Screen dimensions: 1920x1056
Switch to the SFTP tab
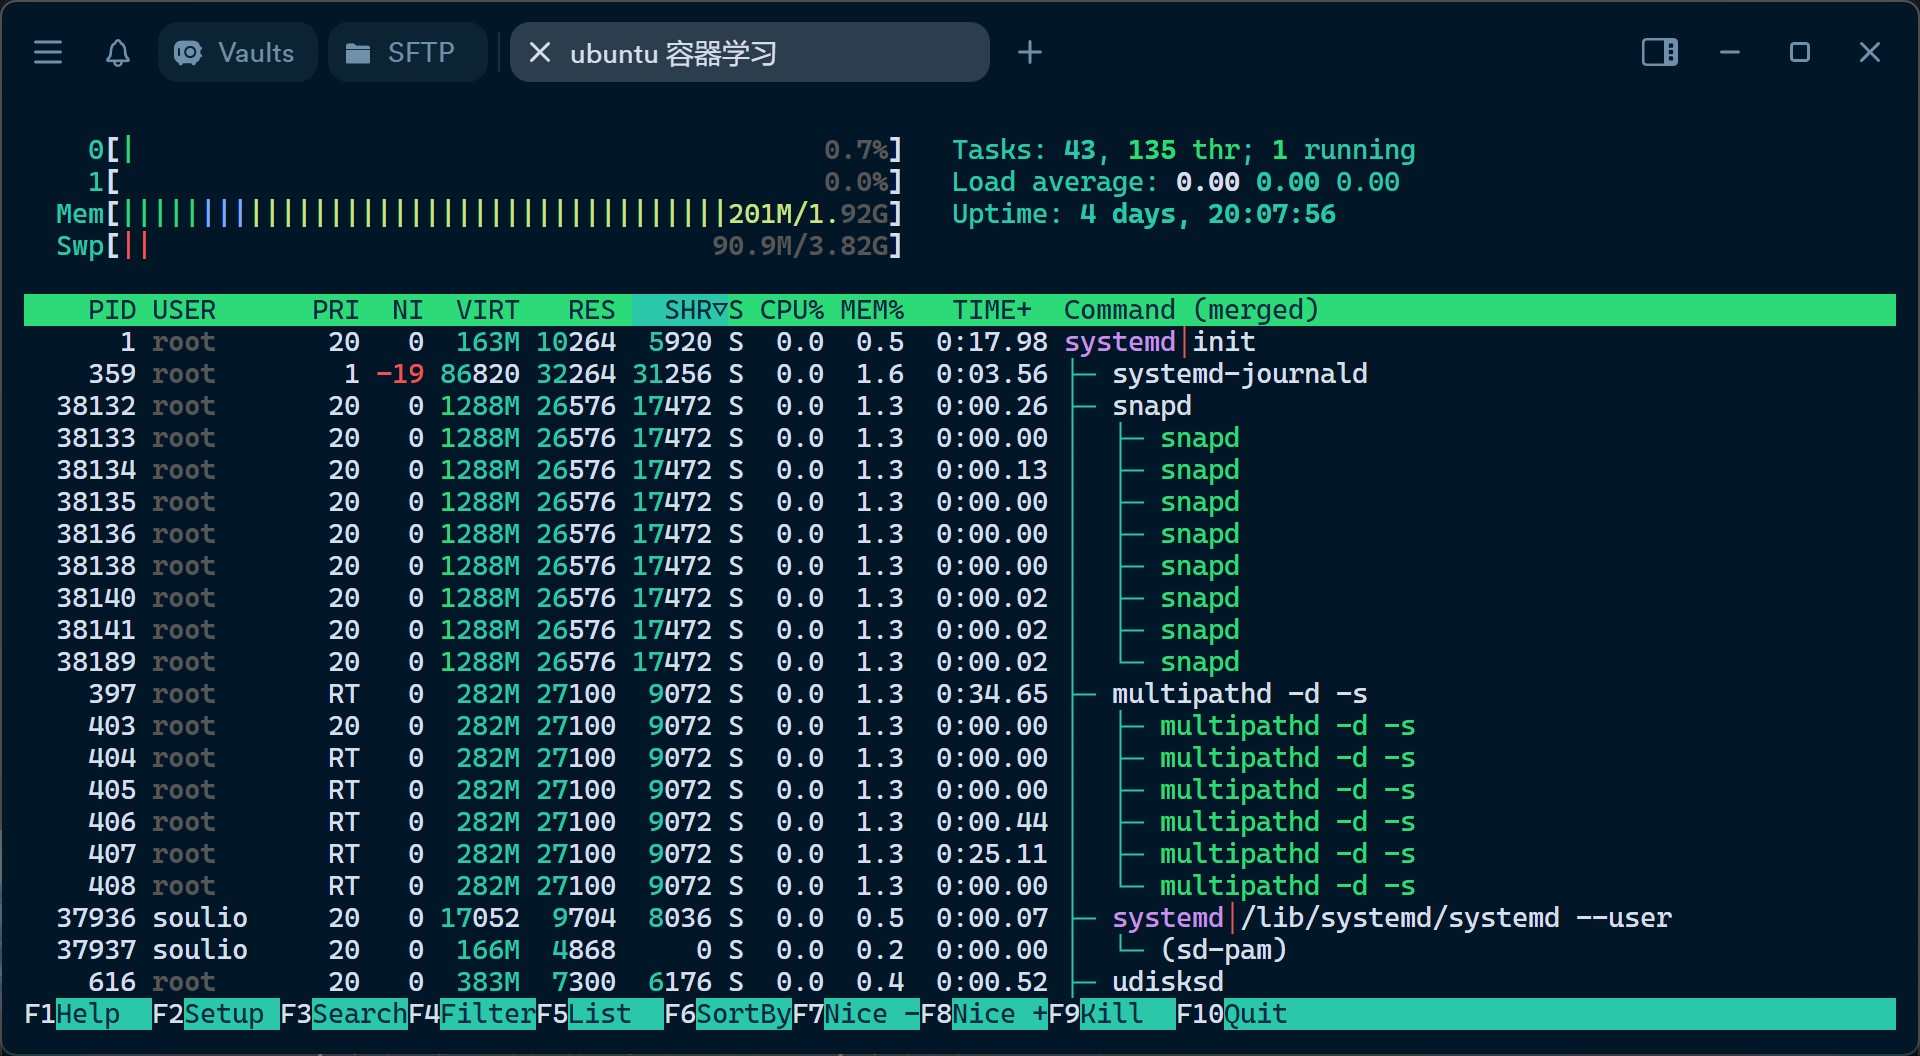tap(407, 52)
